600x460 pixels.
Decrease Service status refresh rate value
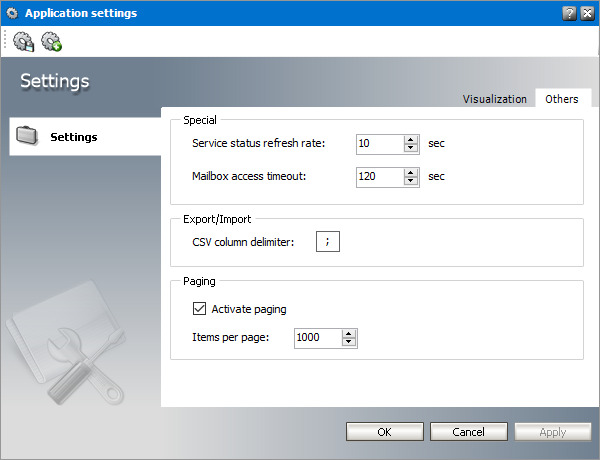411,148
